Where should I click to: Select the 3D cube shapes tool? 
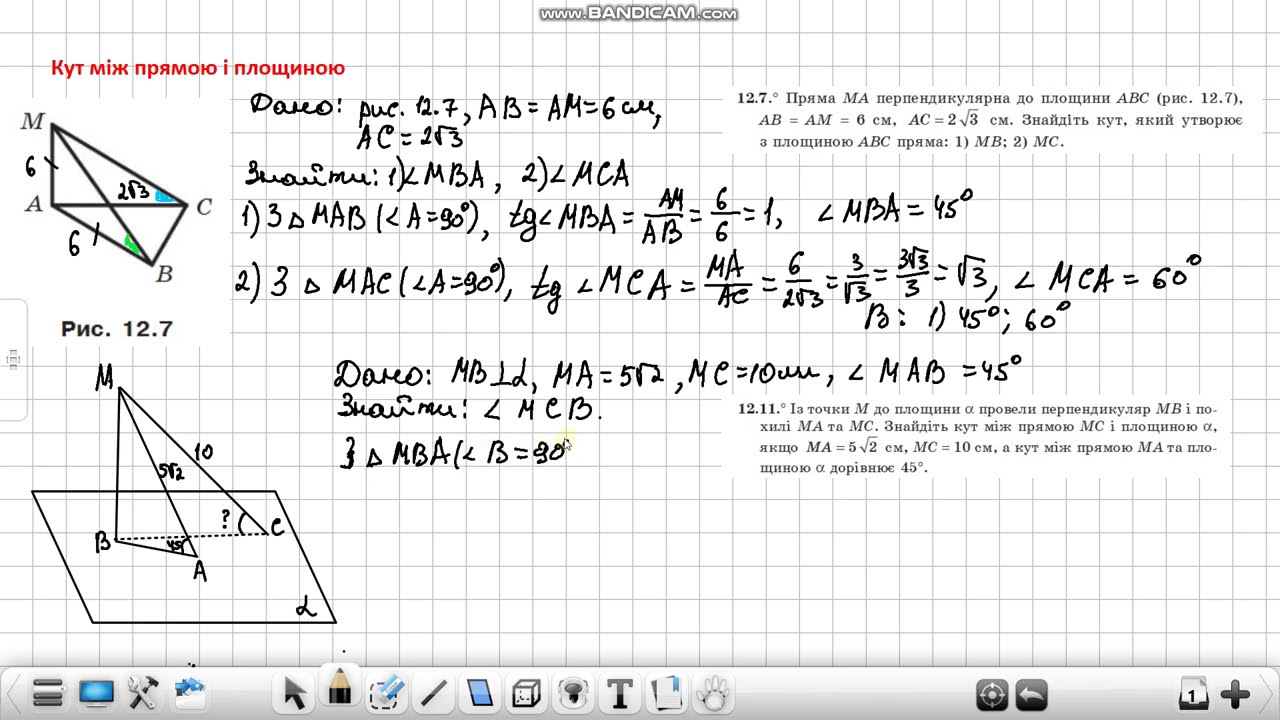click(x=527, y=692)
